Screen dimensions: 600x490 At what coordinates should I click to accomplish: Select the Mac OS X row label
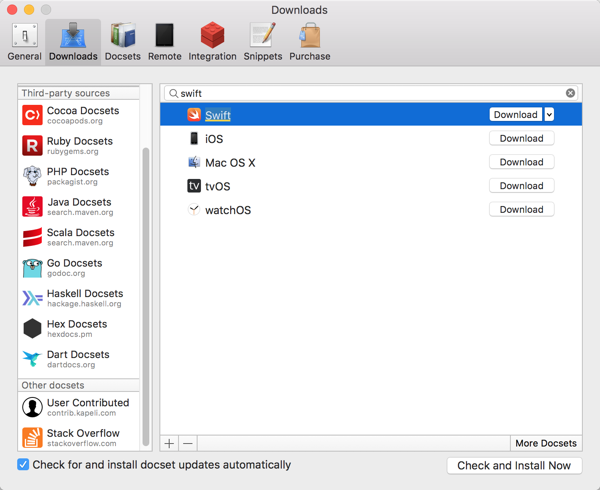click(230, 163)
